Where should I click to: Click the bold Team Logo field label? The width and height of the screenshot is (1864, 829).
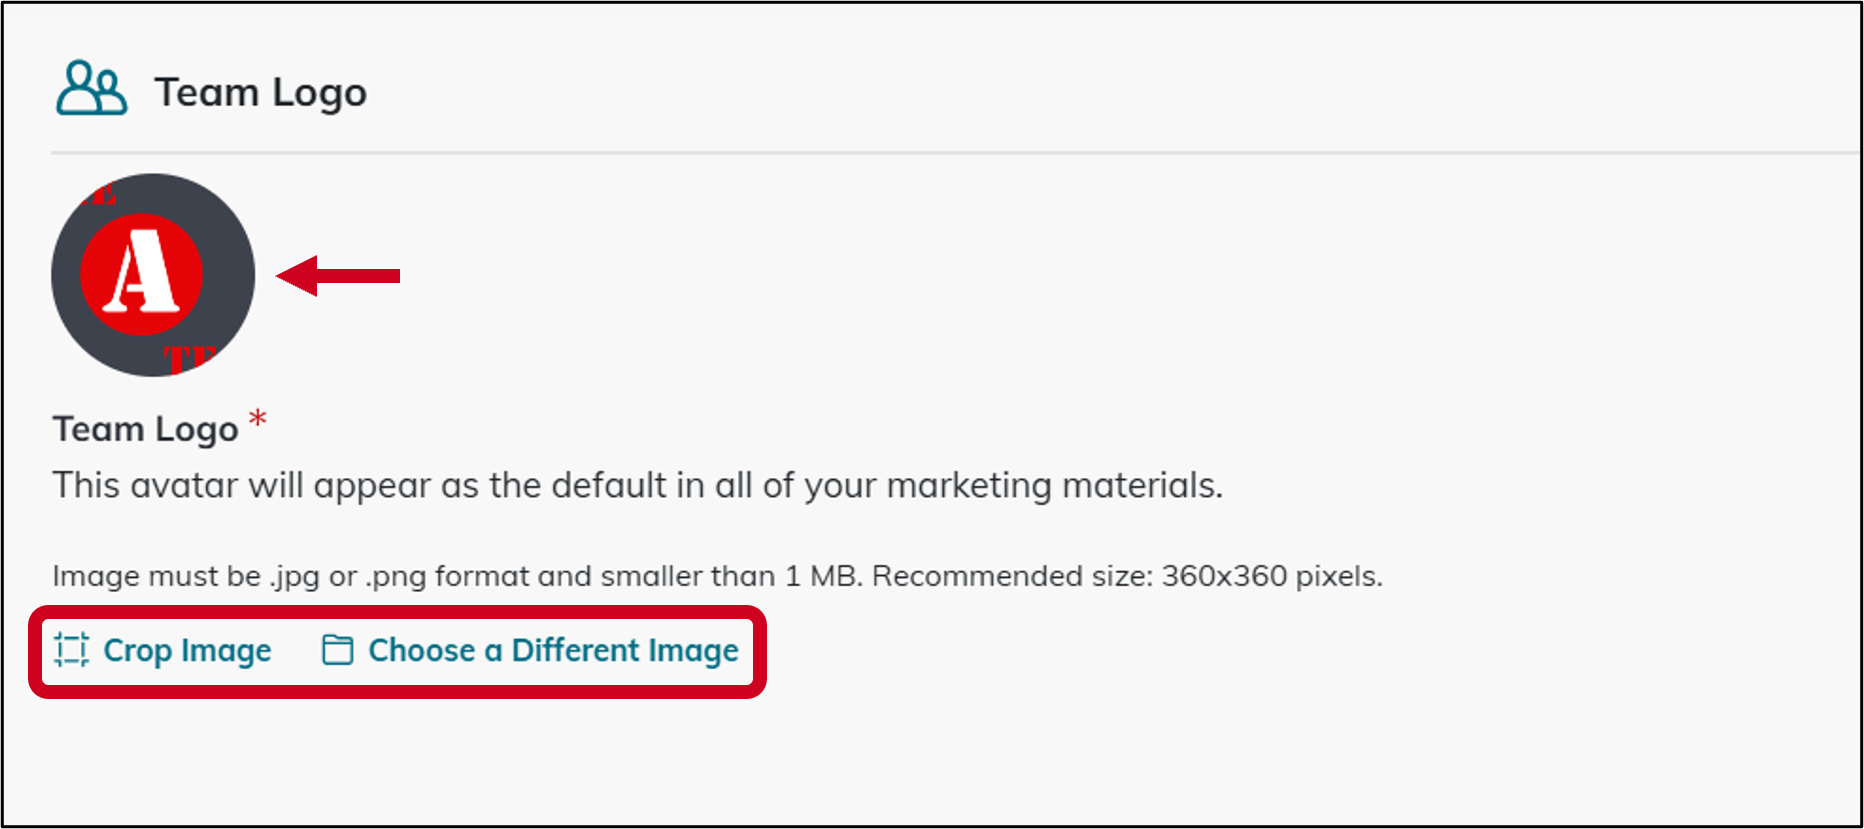click(x=145, y=429)
